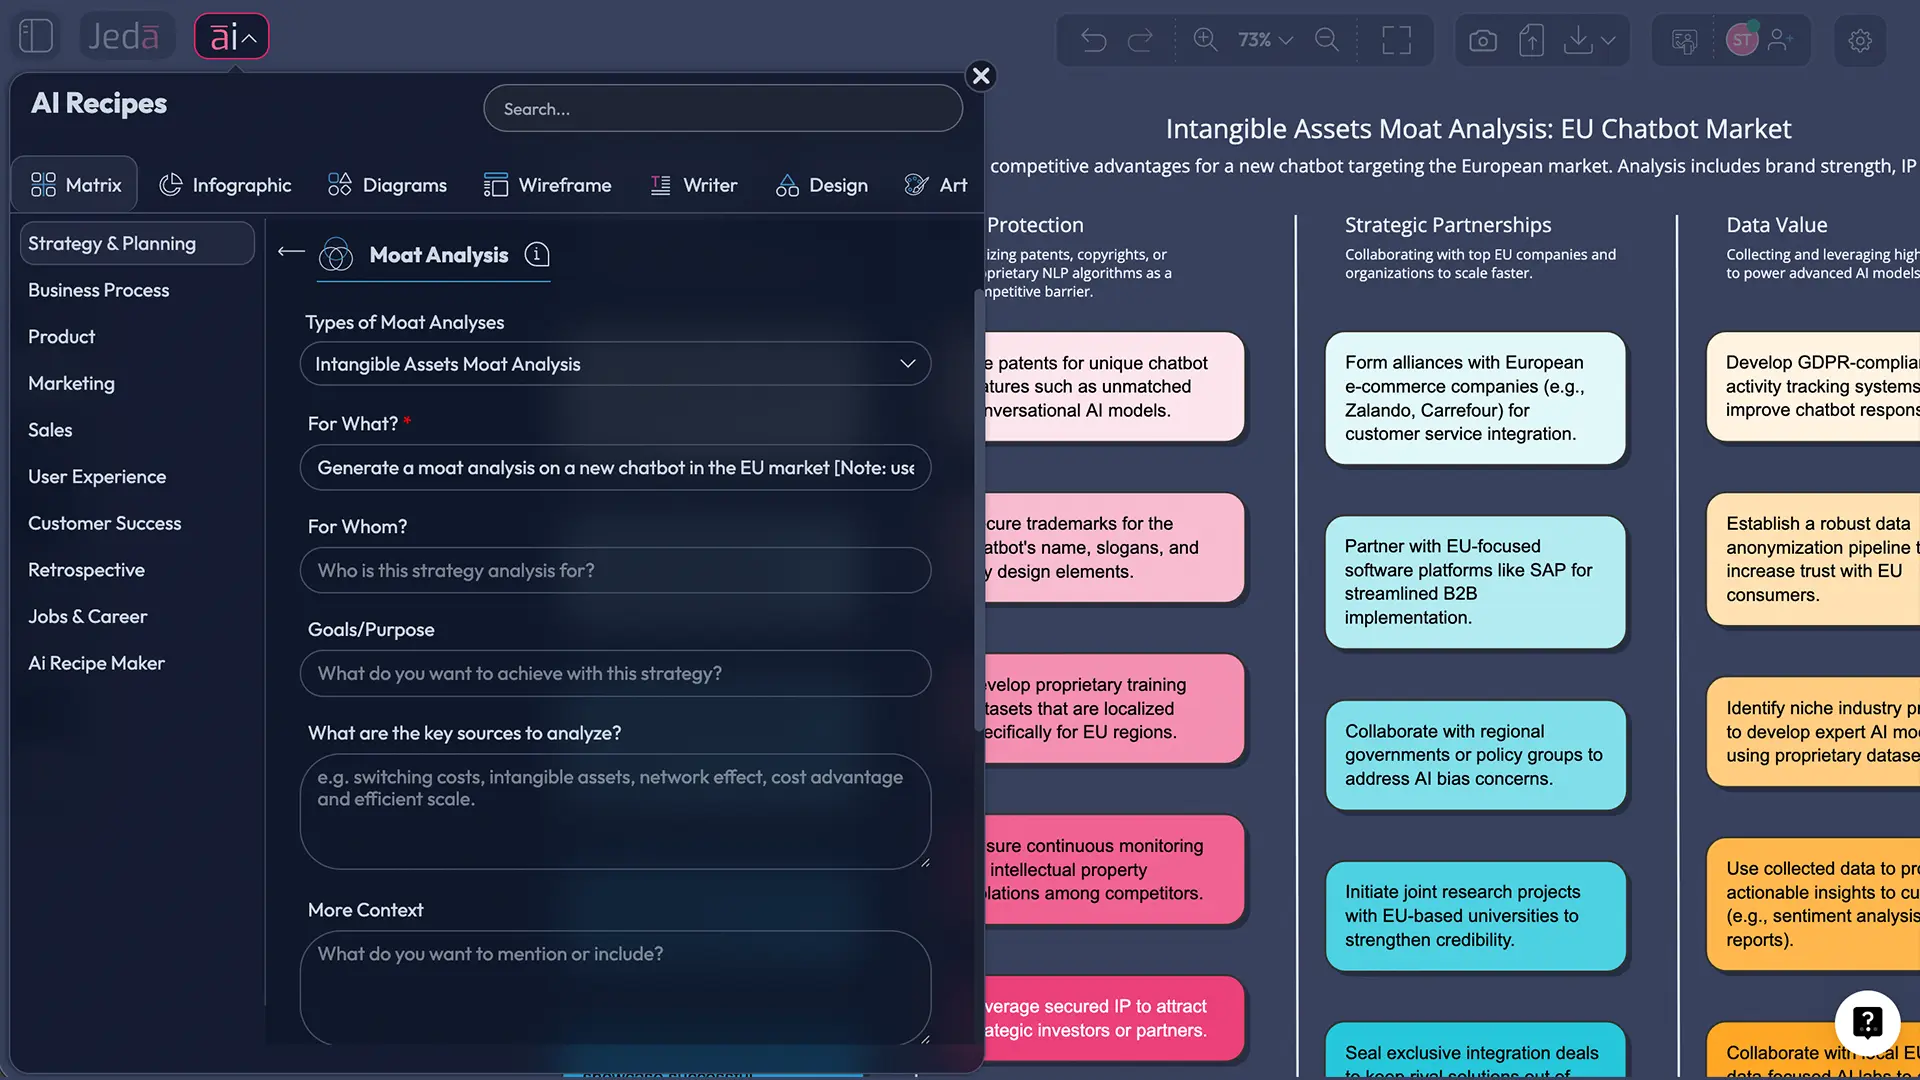Redo the last canvas action
1920x1080 pixels.
[x=1139, y=40]
